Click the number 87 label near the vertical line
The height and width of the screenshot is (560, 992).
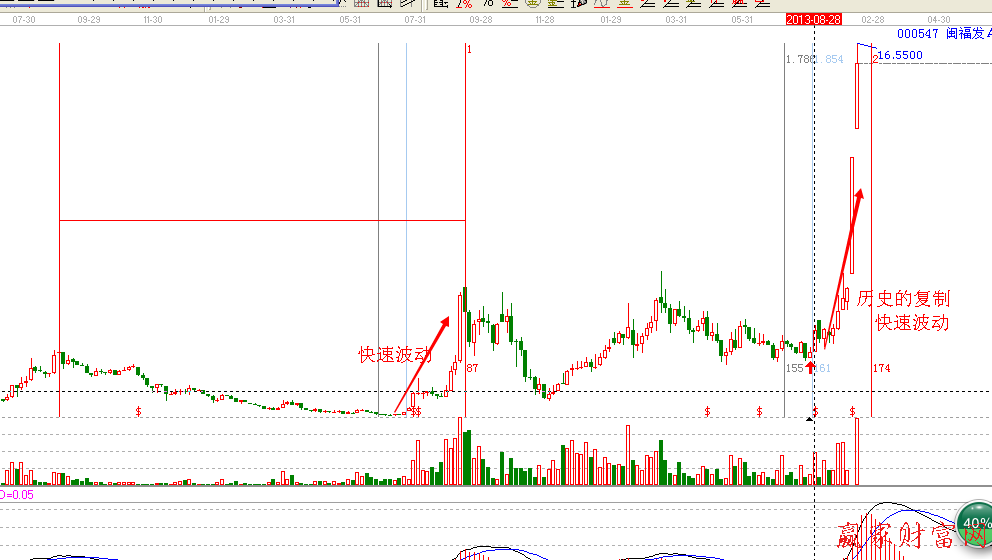tap(473, 369)
